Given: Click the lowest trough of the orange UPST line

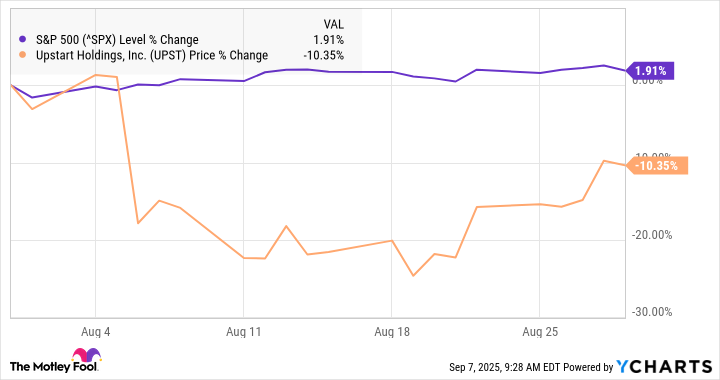Looking at the screenshot, I should click(x=413, y=275).
